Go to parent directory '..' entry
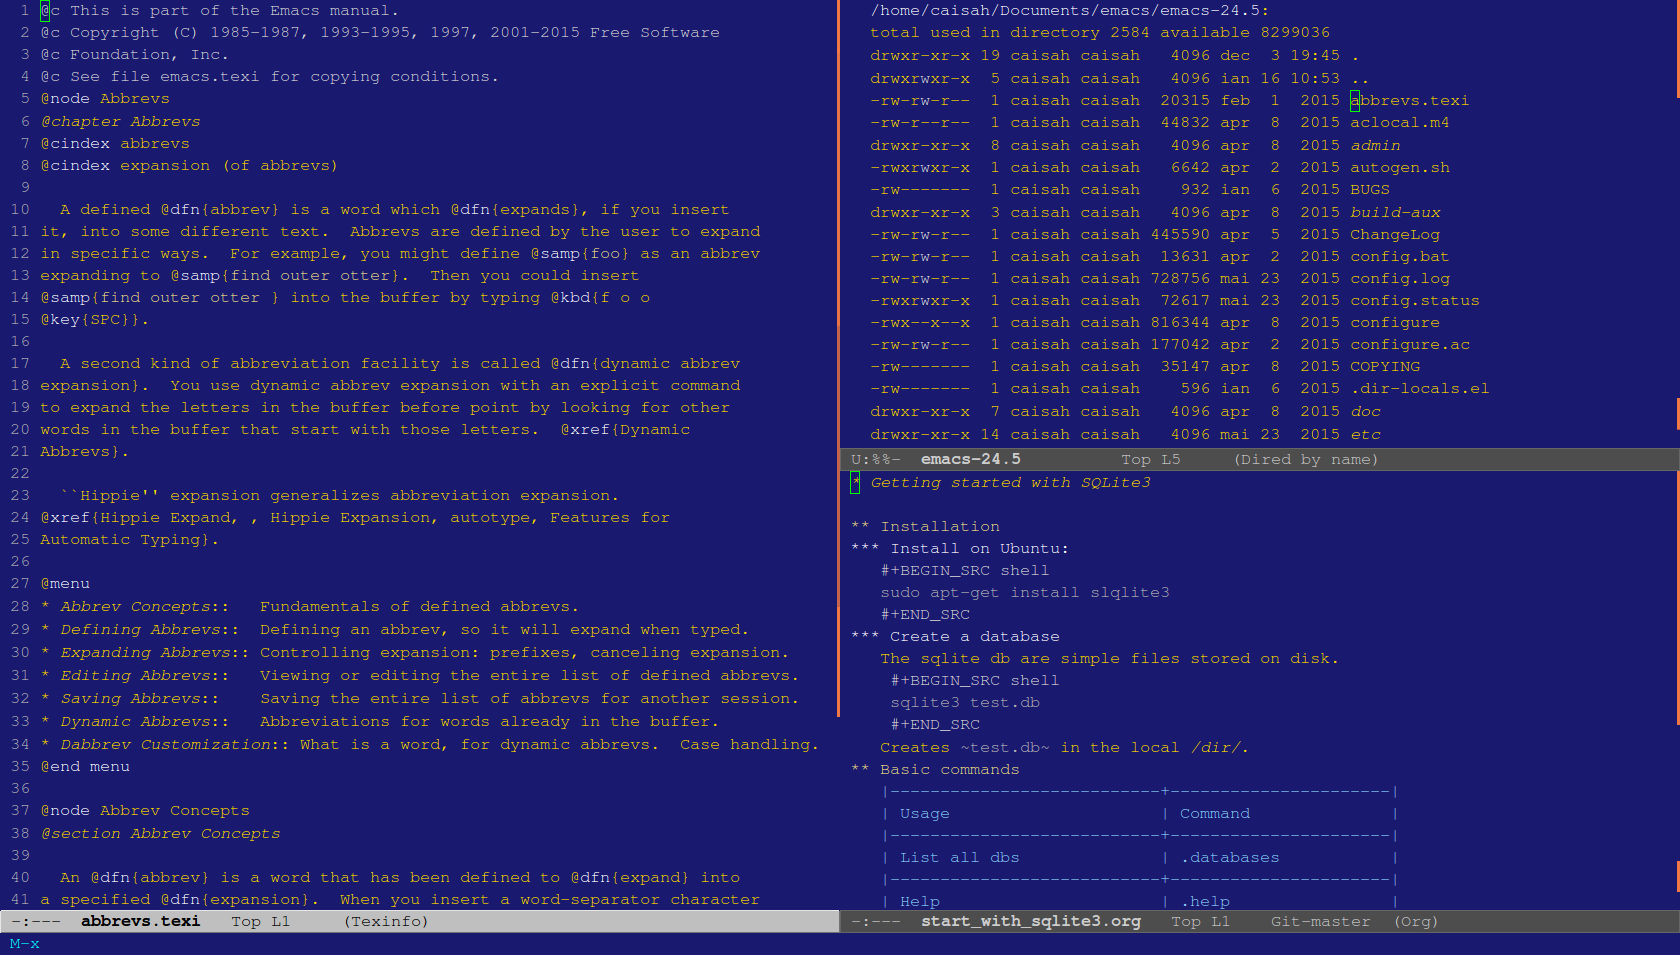Image resolution: width=1680 pixels, height=955 pixels. coord(1359,78)
